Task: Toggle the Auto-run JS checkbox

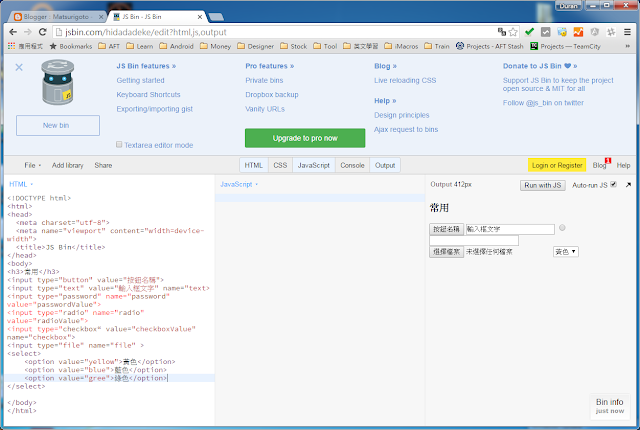Action: pyautogui.click(x=613, y=185)
